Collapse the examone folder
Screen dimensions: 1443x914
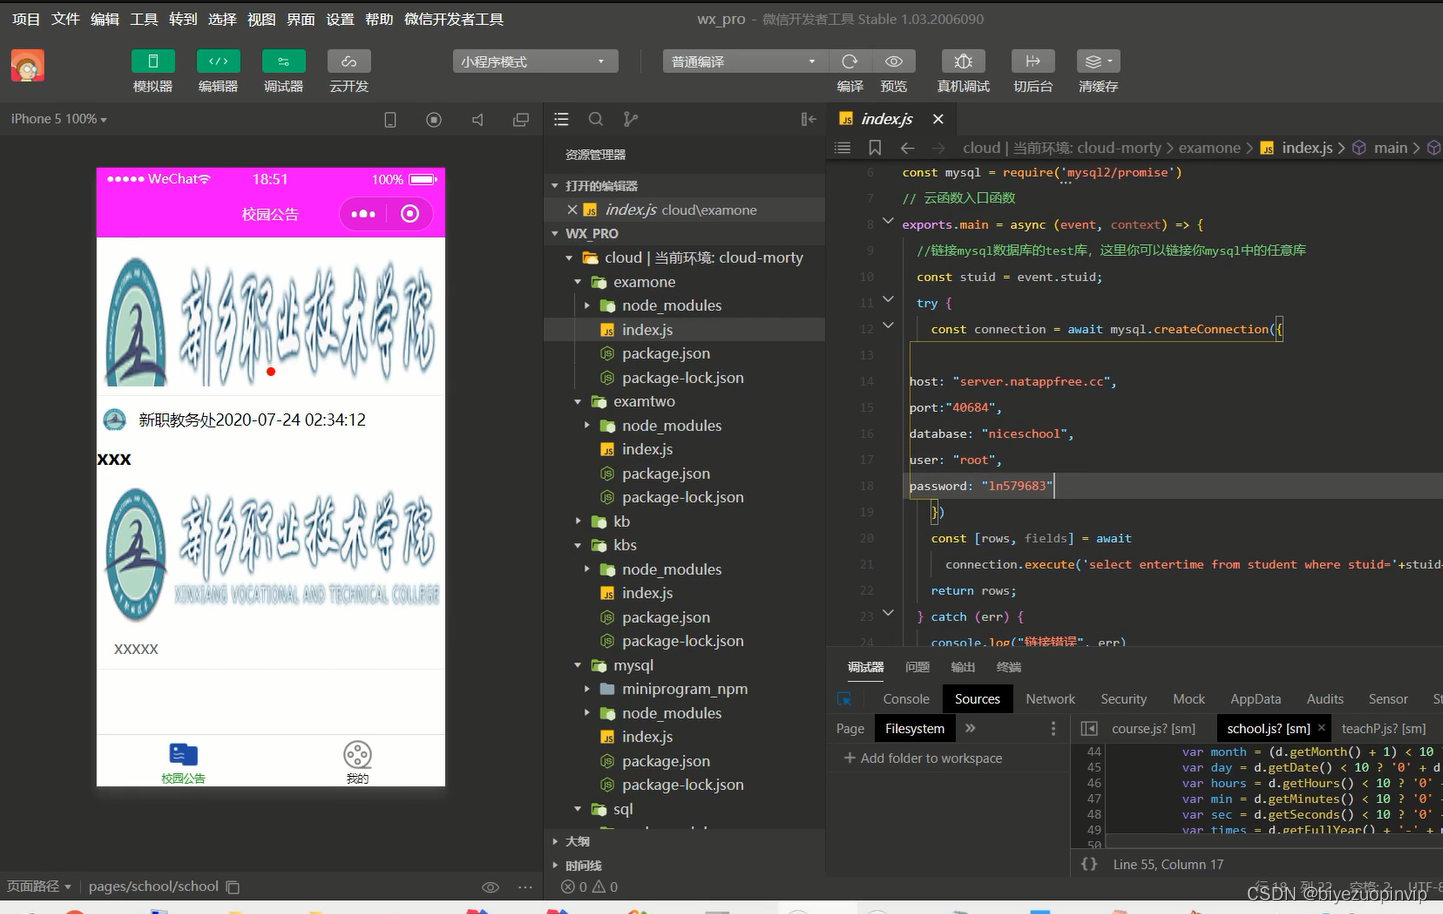[x=578, y=282]
